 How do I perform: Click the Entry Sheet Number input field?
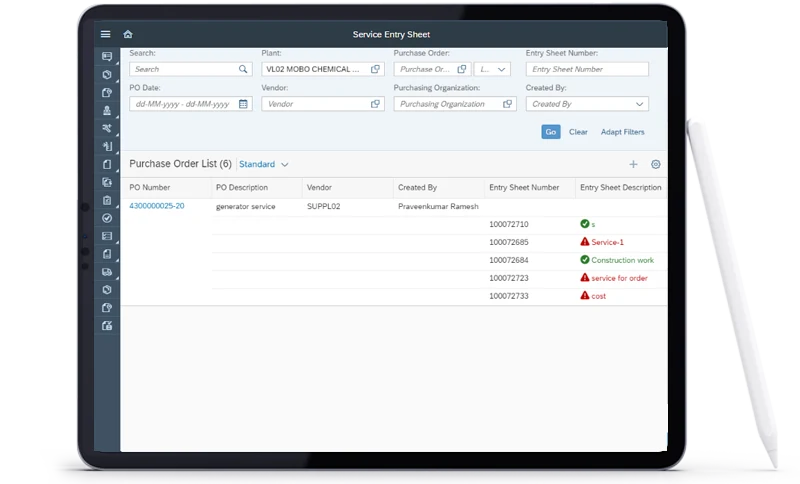[x=587, y=69]
